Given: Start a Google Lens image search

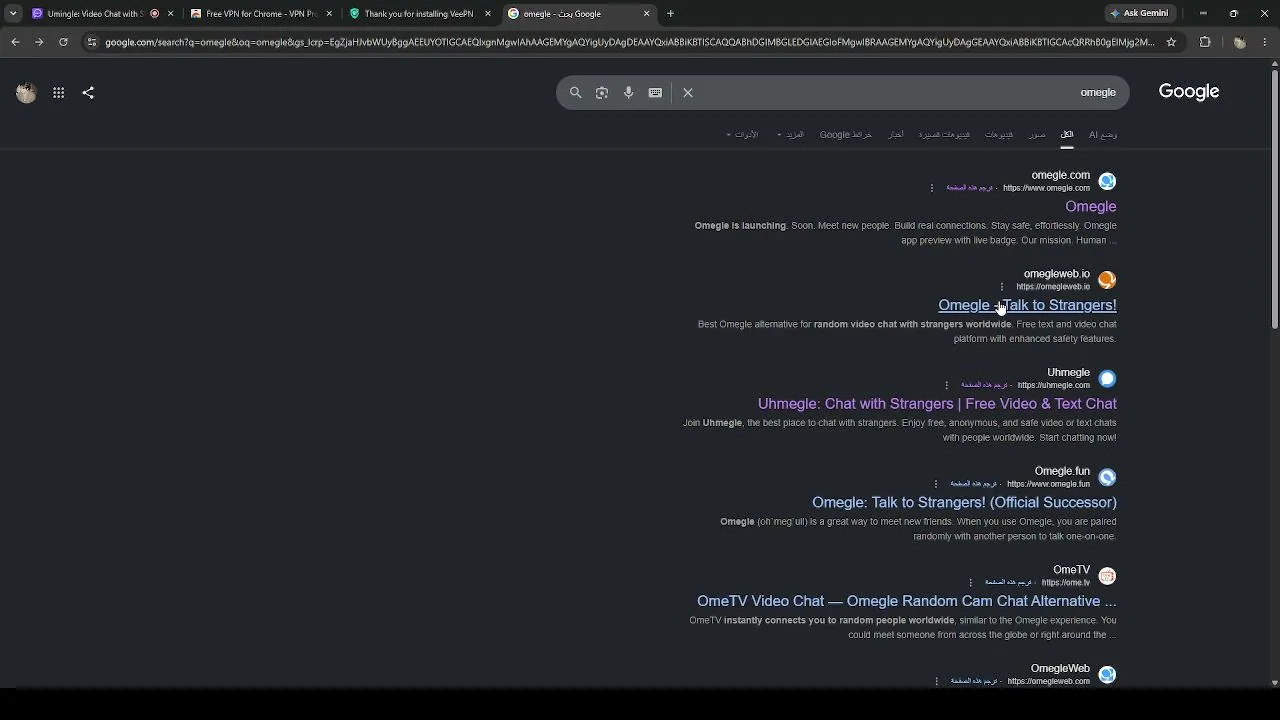Looking at the screenshot, I should pos(602,93).
